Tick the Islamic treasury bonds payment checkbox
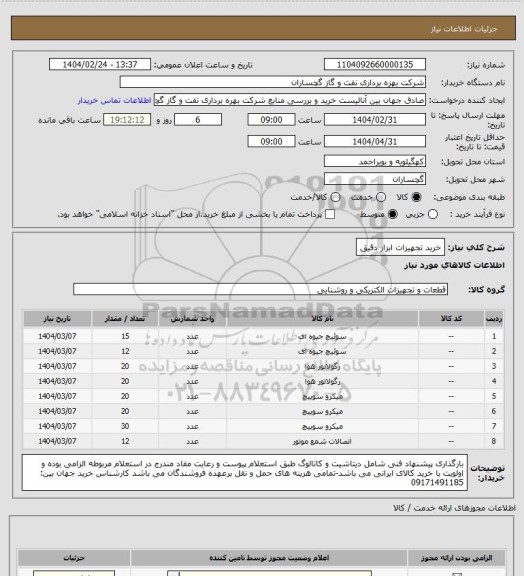524x576 pixels. [x=330, y=214]
